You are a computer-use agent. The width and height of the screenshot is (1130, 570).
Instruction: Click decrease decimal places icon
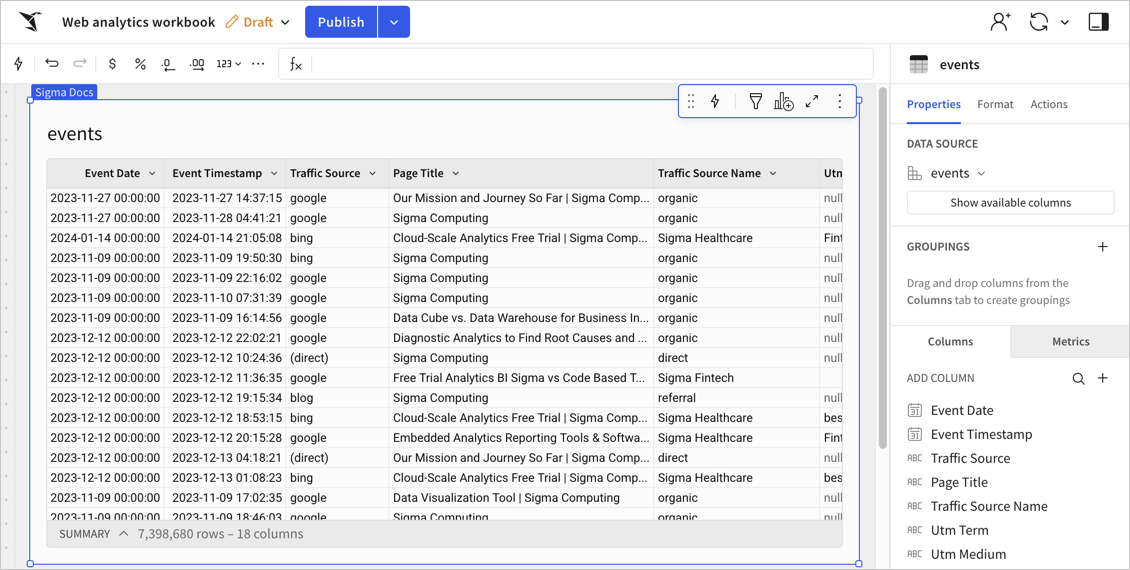pos(168,64)
